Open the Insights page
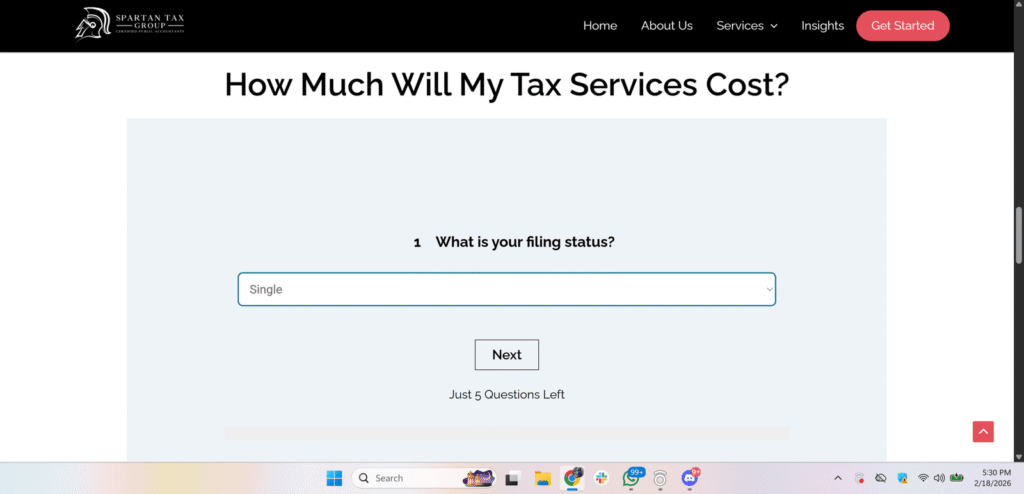The width and height of the screenshot is (1024, 494). 822,26
